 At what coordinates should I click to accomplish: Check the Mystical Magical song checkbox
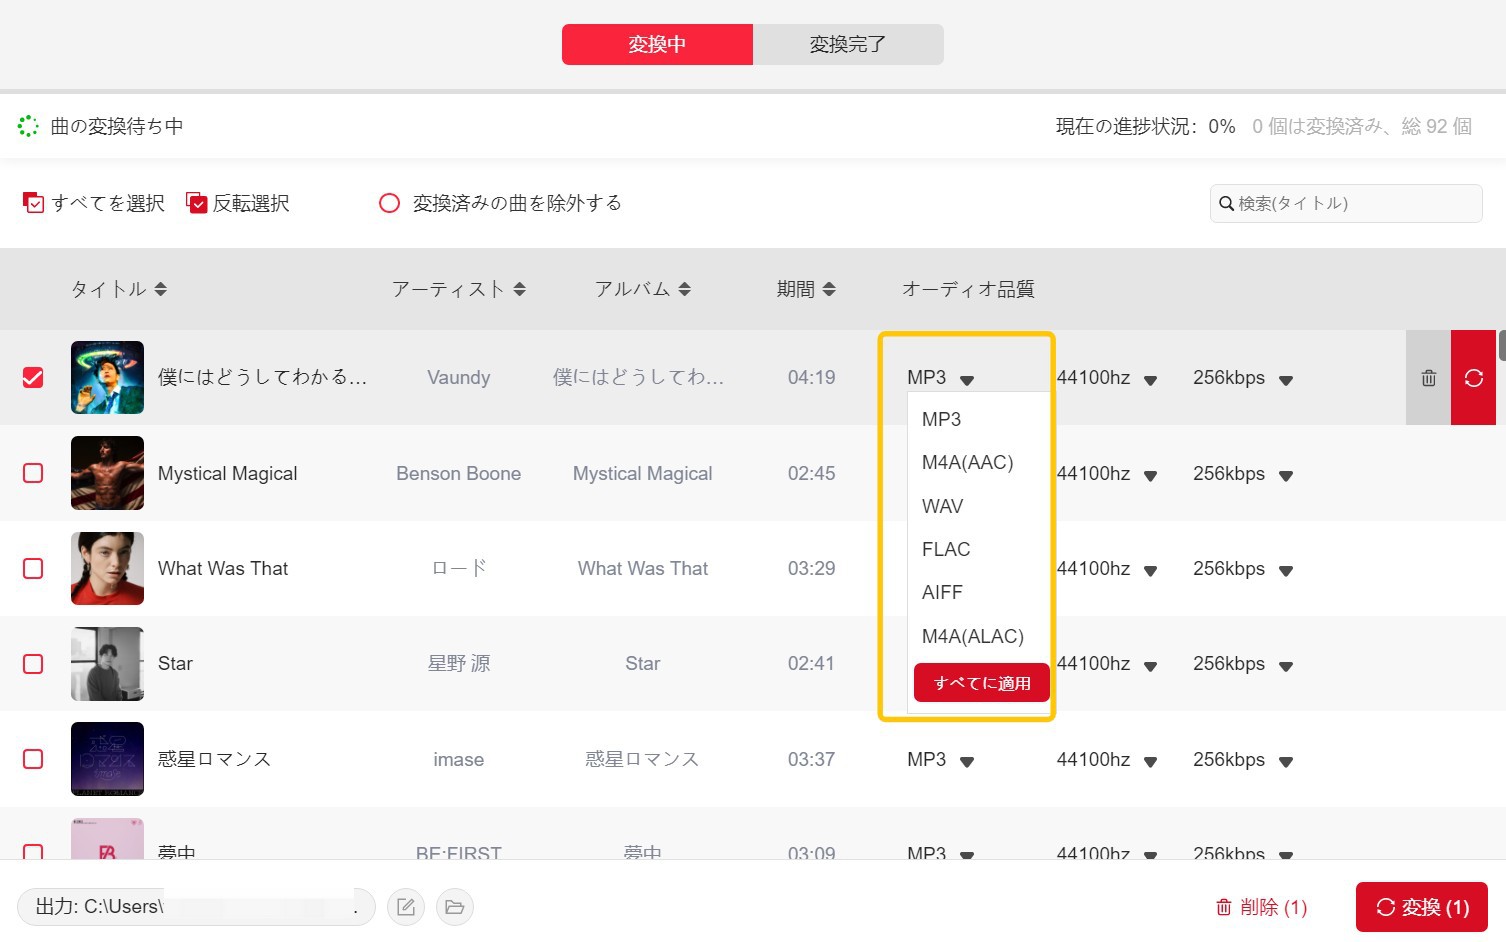33,473
